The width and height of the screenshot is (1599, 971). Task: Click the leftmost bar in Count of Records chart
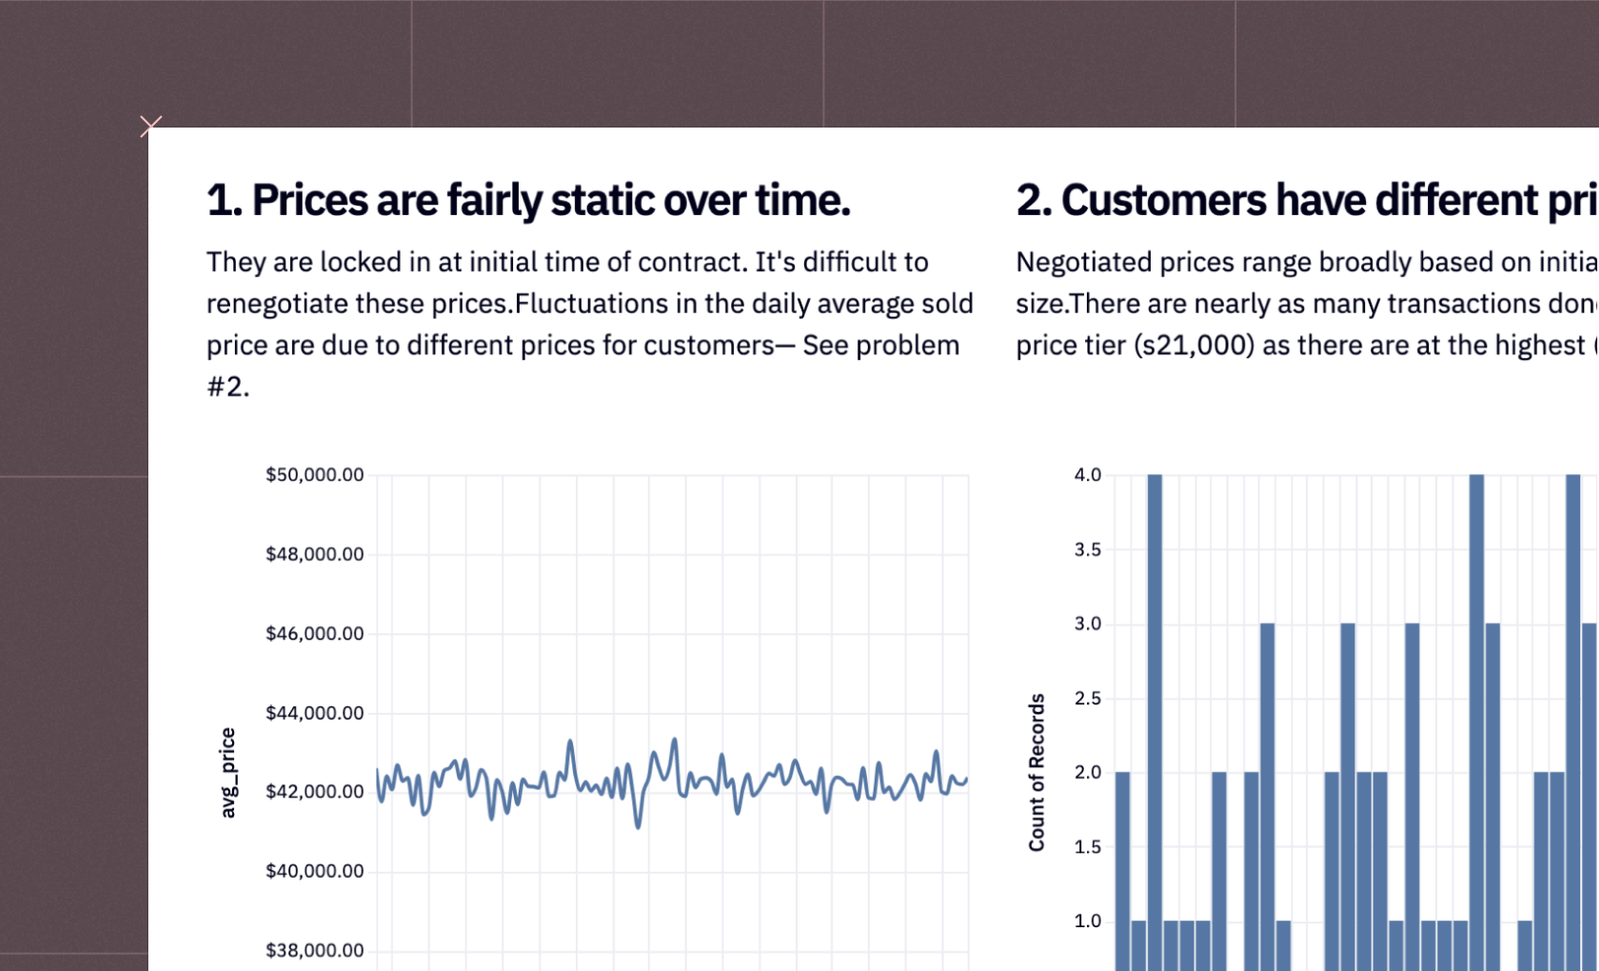(x=1122, y=871)
